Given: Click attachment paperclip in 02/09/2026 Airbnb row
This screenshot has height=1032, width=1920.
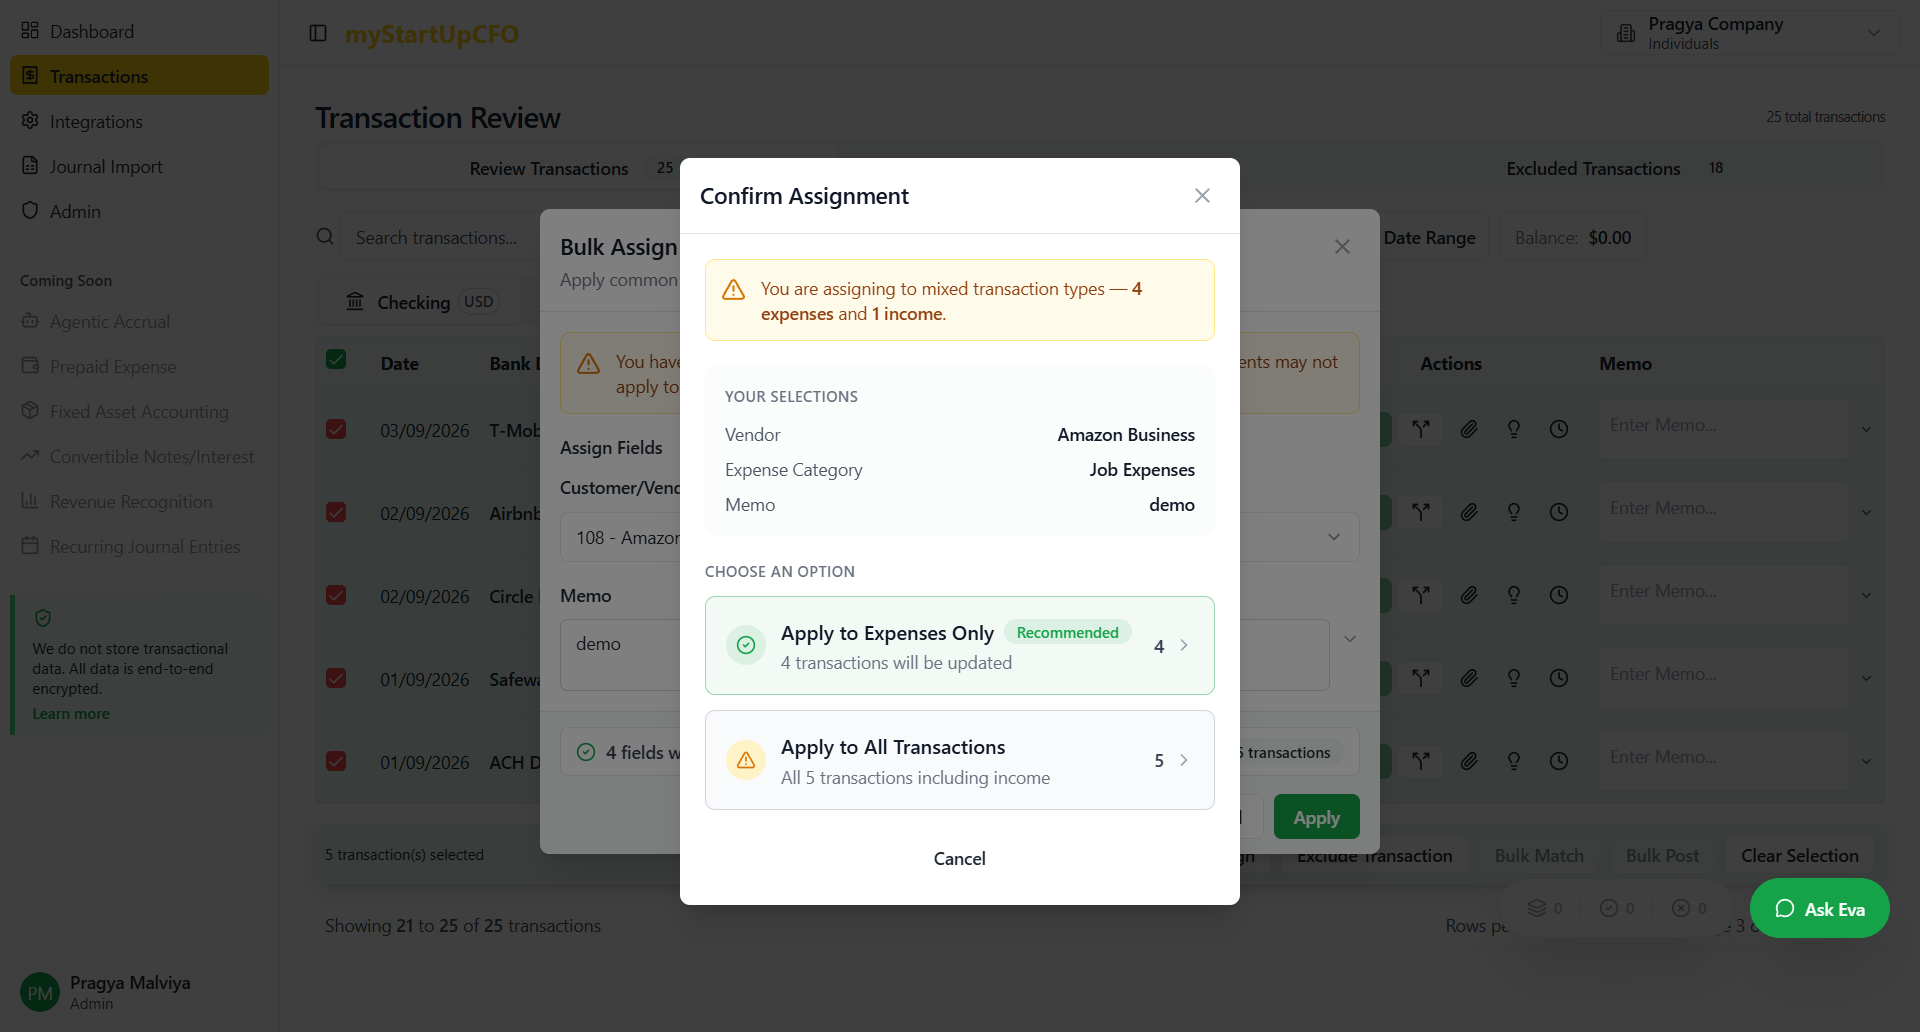Looking at the screenshot, I should tap(1468, 512).
